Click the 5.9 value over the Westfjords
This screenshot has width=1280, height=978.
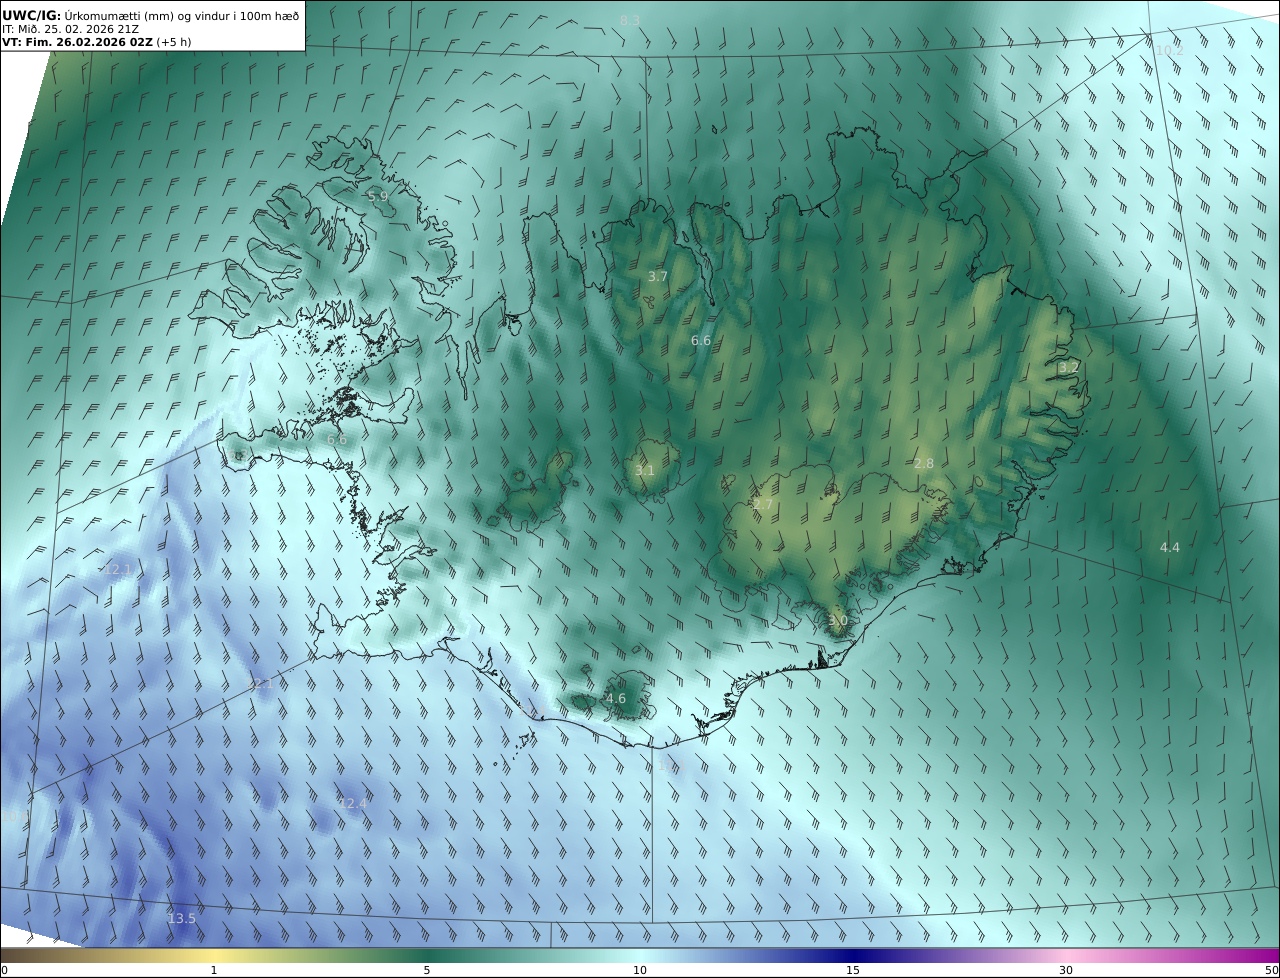coord(378,197)
